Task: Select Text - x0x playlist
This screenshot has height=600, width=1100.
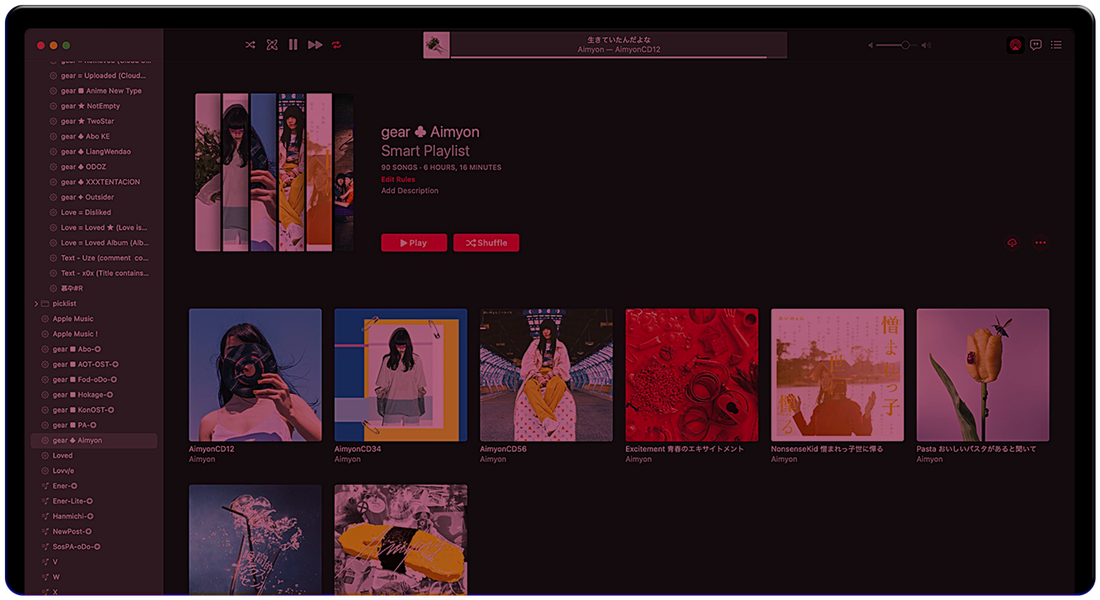Action: point(94,274)
